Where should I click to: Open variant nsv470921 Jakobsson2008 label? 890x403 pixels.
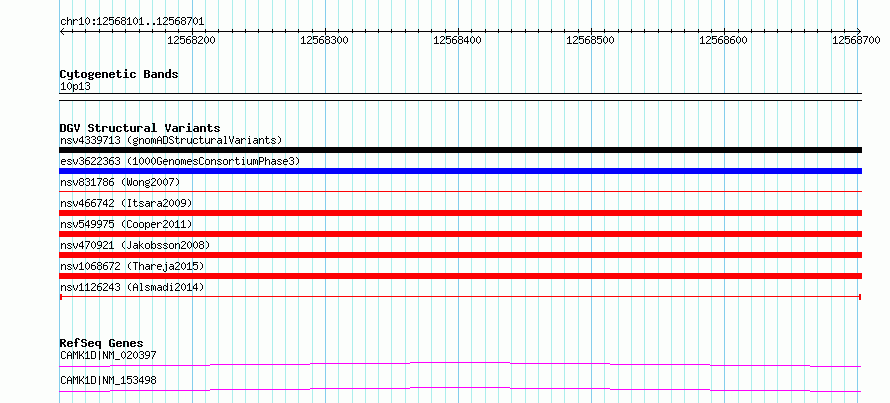(135, 245)
